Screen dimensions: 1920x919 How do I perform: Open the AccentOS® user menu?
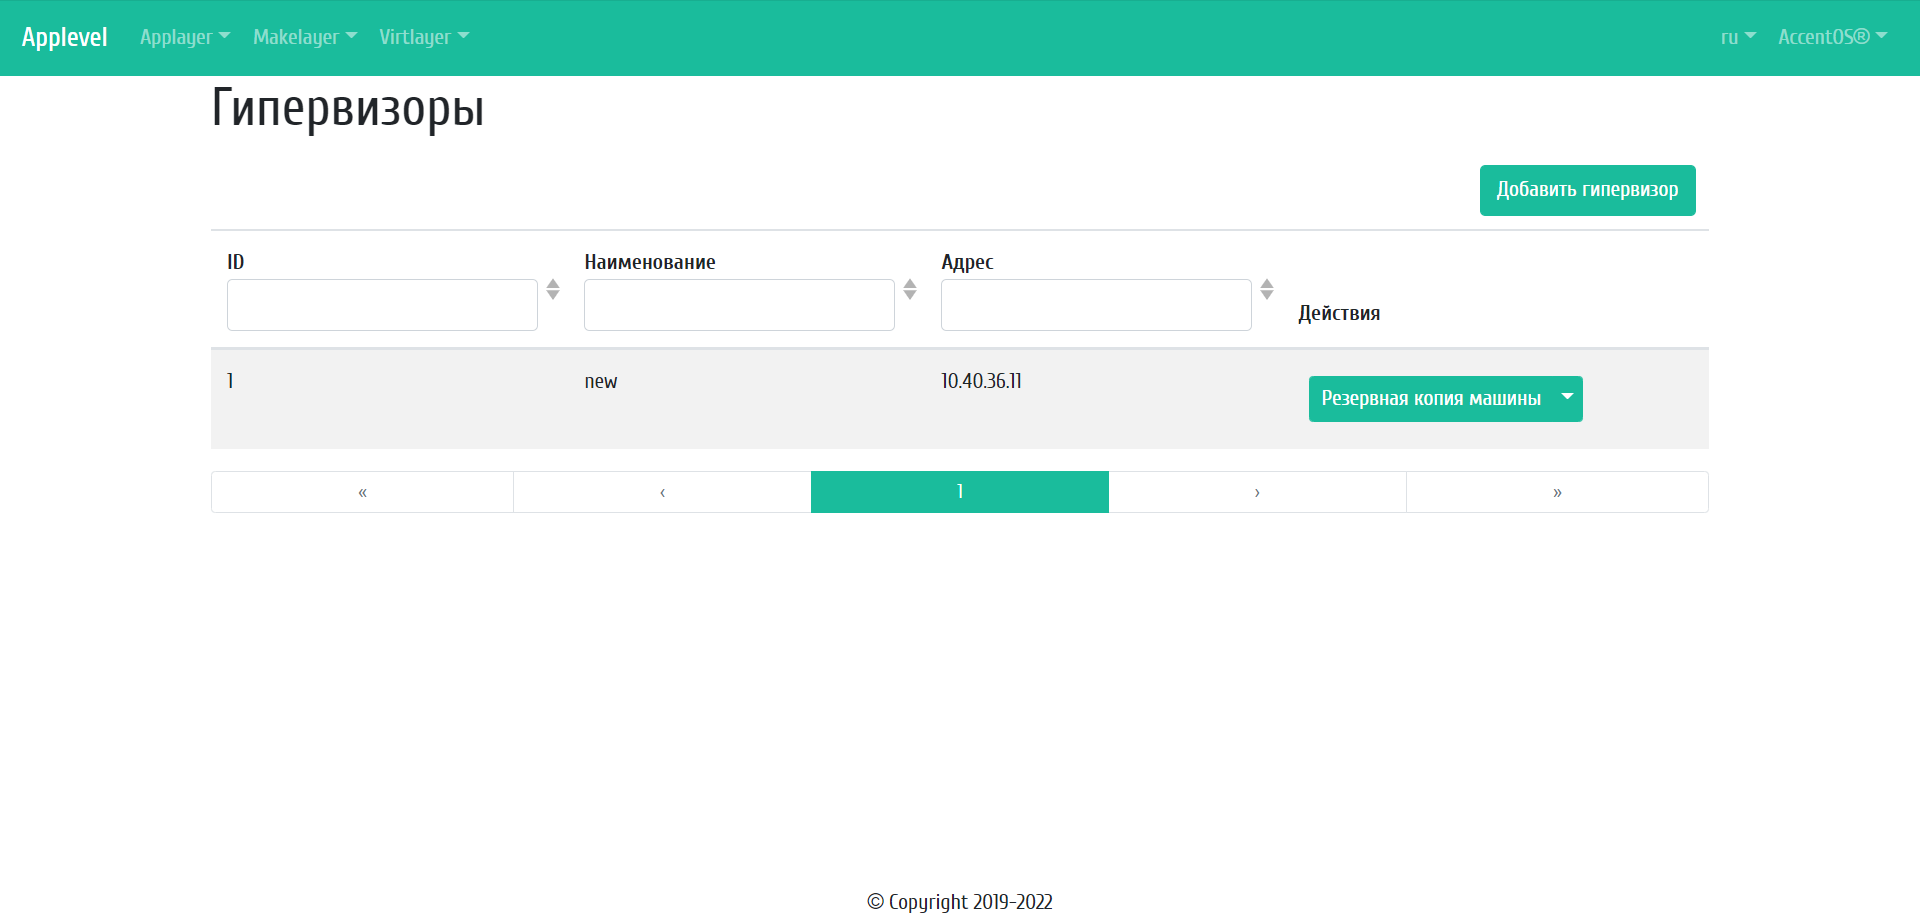coord(1832,37)
